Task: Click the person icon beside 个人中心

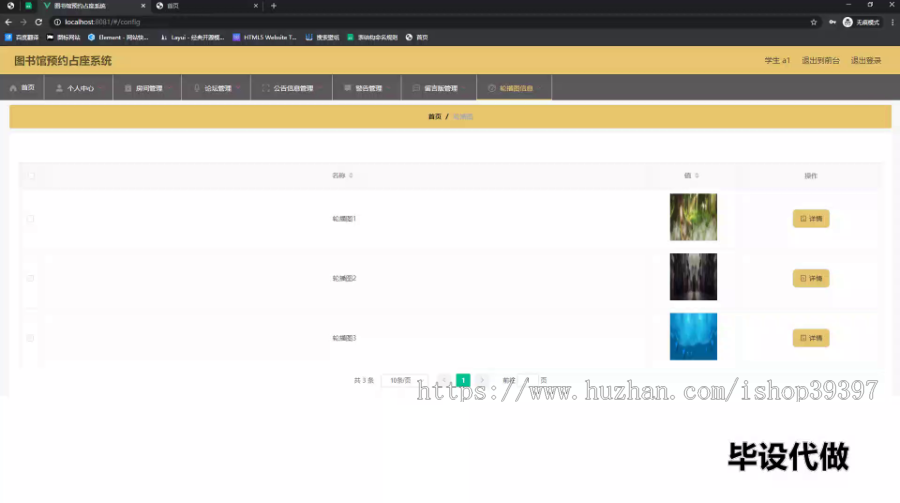Action: coord(59,88)
